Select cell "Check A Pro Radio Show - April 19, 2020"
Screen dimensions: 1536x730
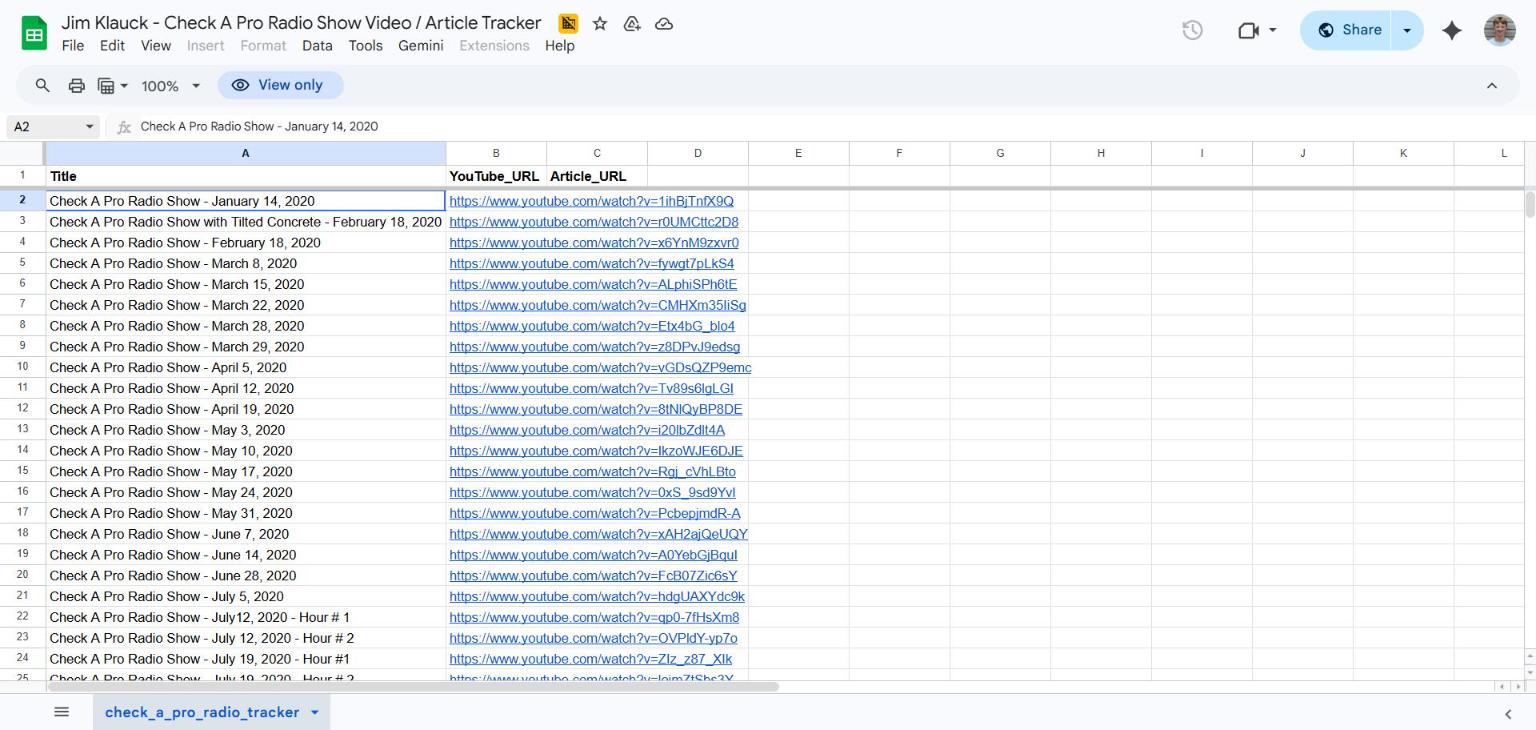point(246,409)
